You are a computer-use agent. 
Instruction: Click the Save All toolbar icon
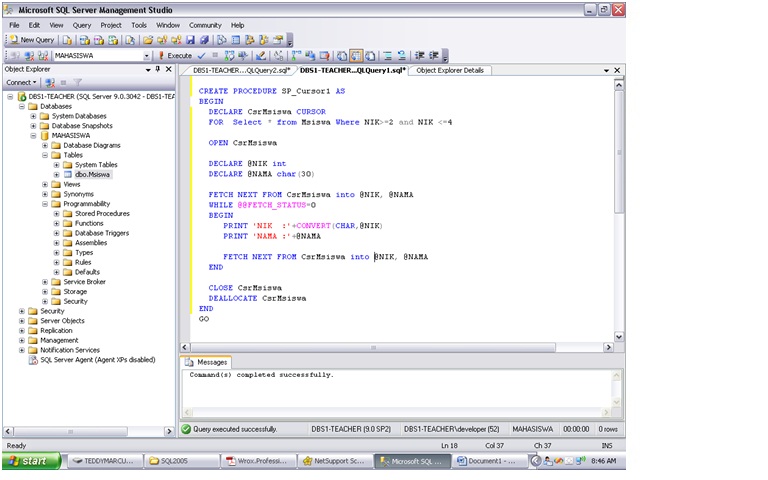click(x=204, y=40)
